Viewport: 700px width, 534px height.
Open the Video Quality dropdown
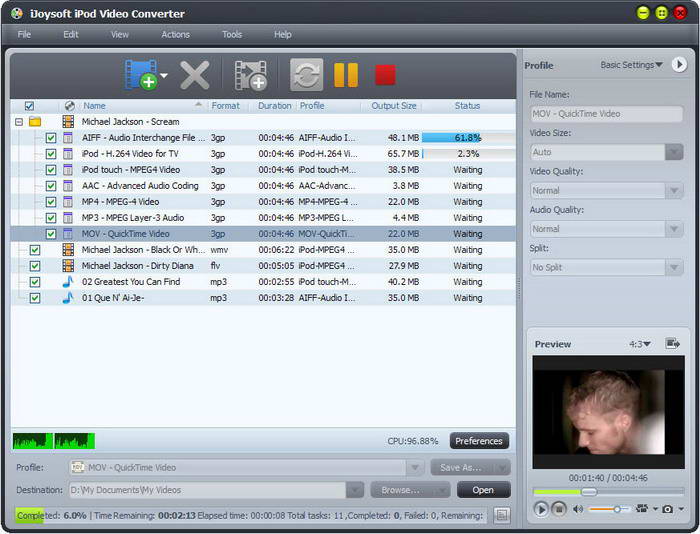point(674,191)
